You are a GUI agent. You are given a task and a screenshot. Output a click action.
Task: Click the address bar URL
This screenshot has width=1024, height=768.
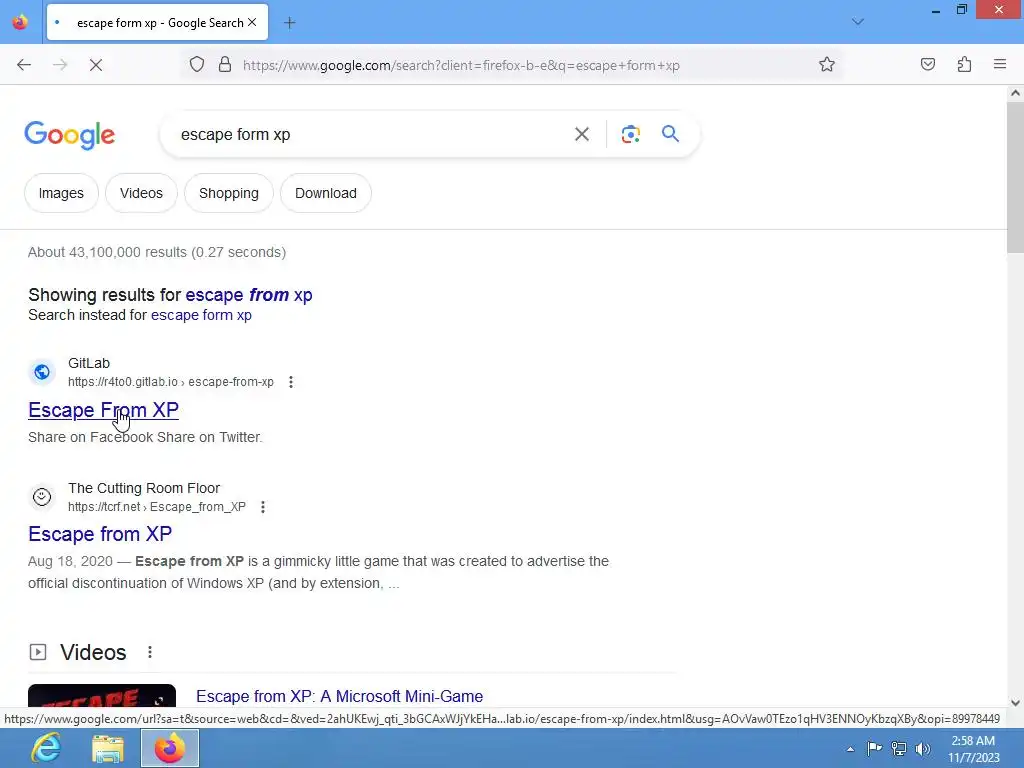click(461, 65)
